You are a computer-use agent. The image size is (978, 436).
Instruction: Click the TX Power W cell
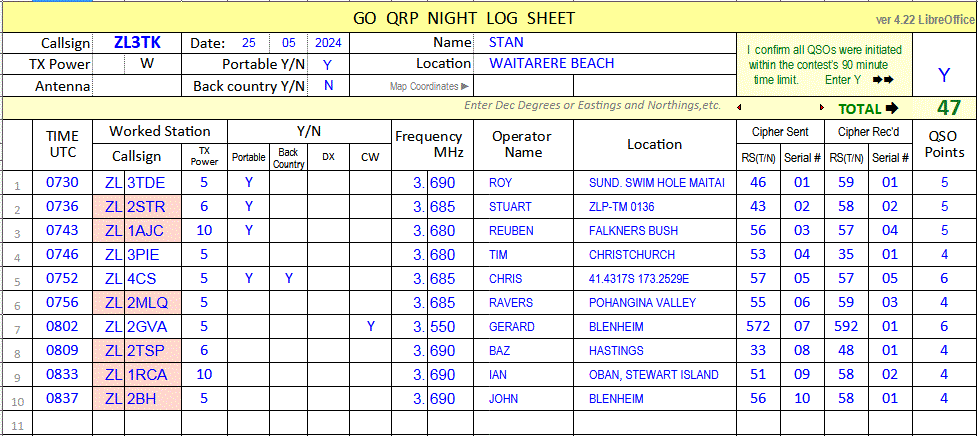[x=153, y=64]
